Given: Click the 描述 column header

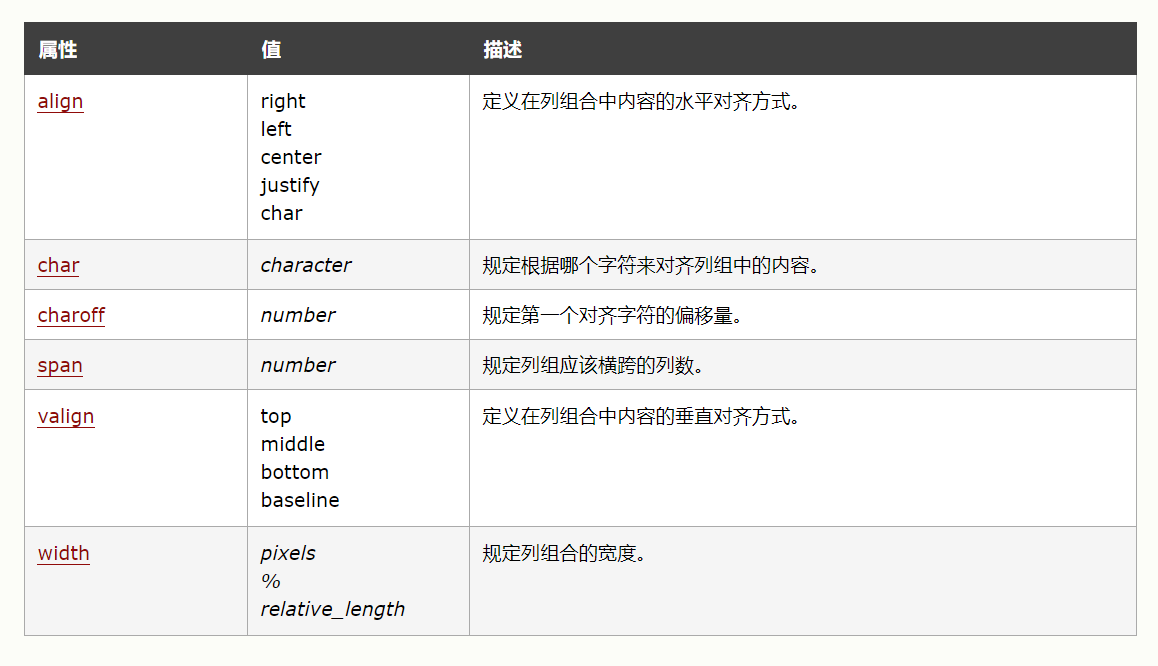Looking at the screenshot, I should click(x=502, y=49).
